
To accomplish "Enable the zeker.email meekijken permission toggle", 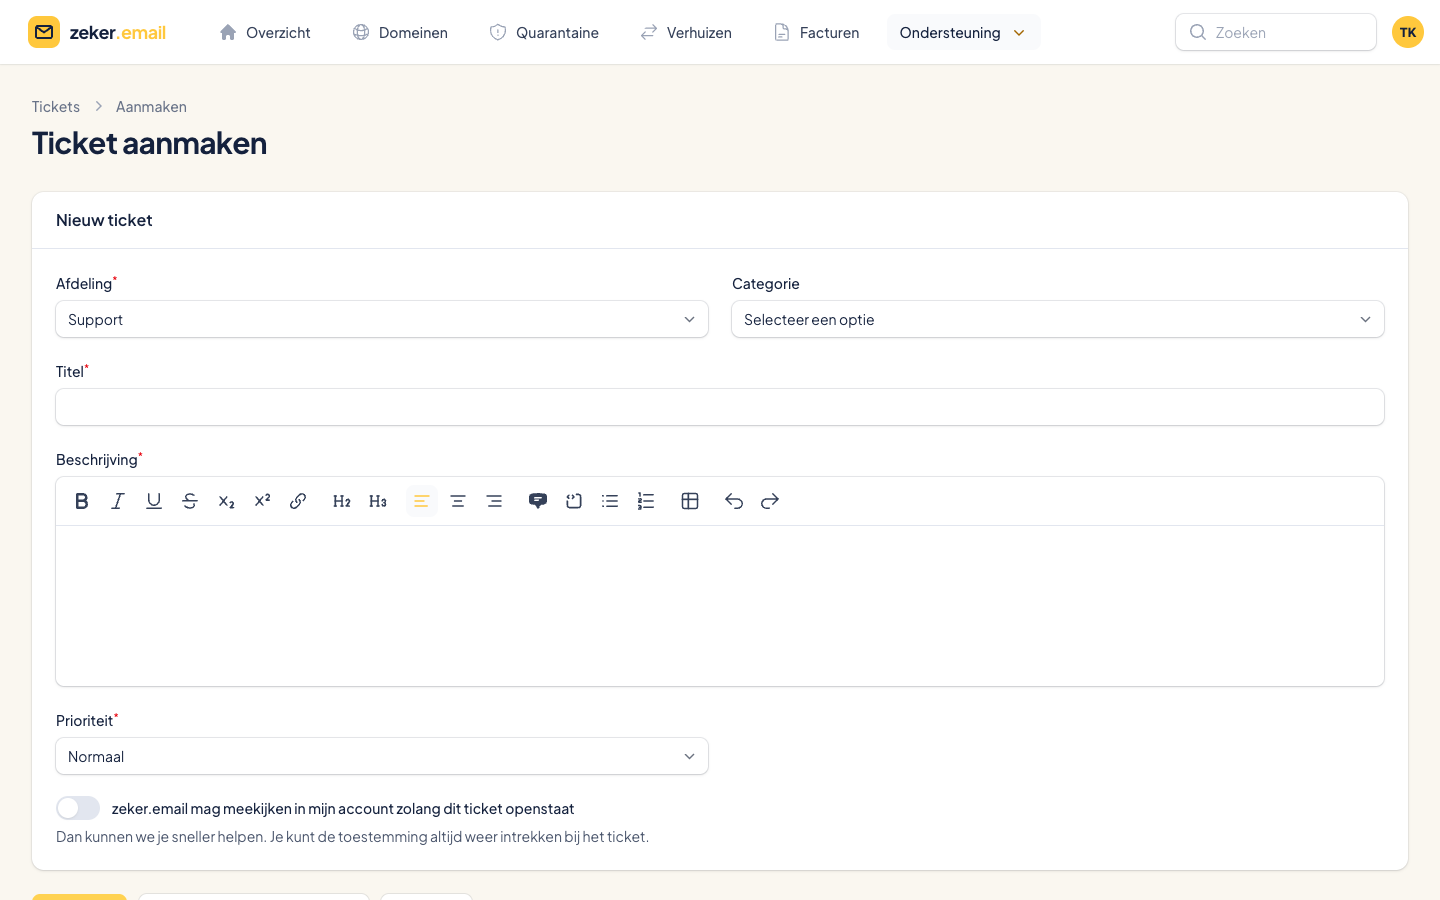I will (x=78, y=808).
